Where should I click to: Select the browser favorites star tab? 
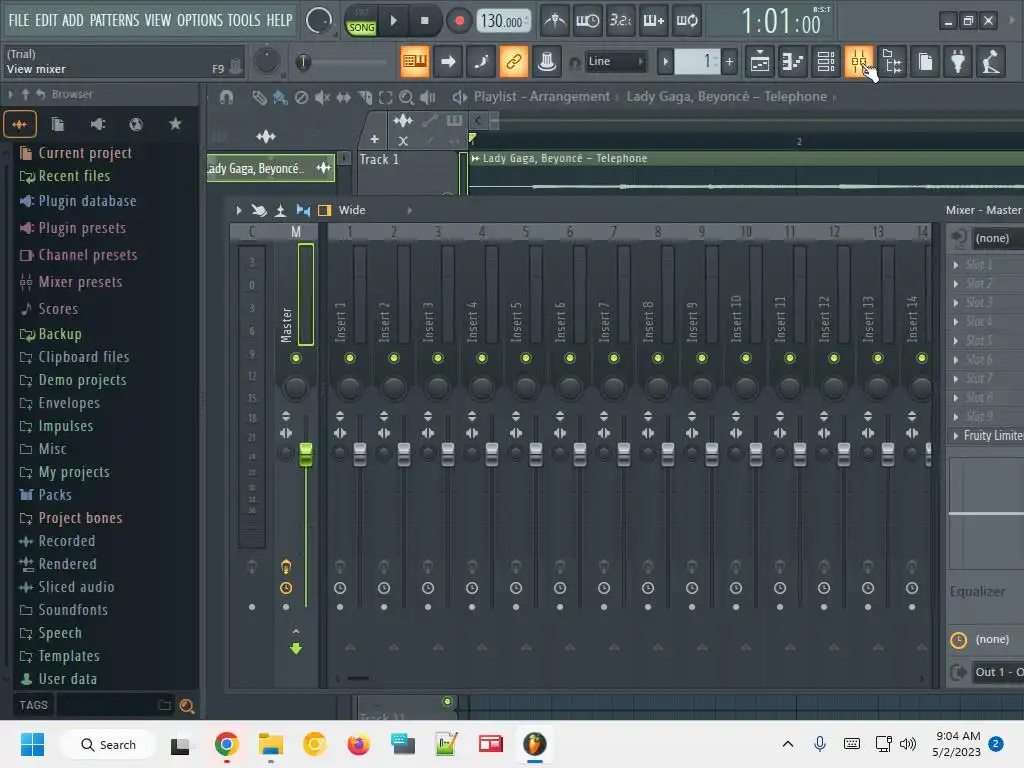pos(175,123)
